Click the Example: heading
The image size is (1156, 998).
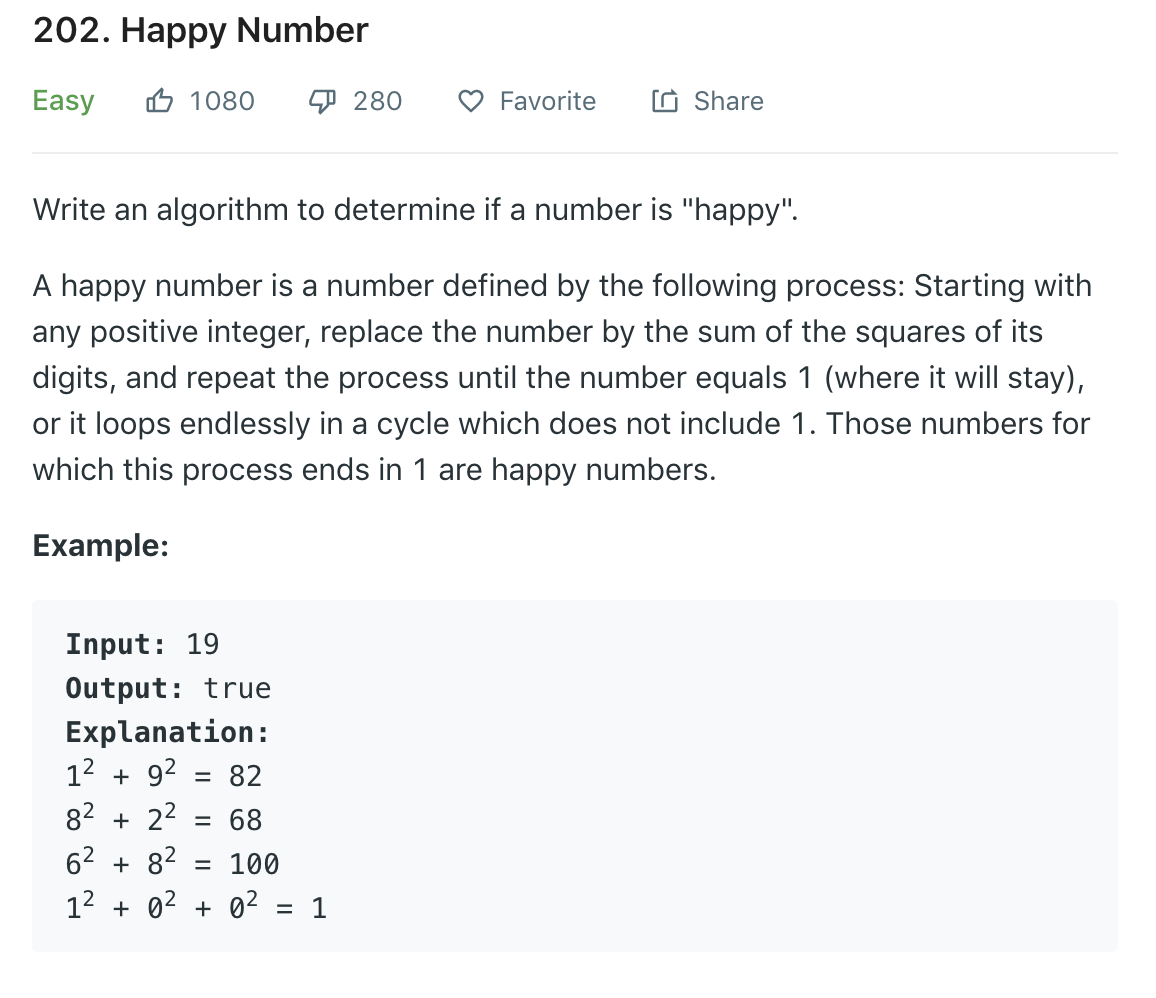(100, 545)
